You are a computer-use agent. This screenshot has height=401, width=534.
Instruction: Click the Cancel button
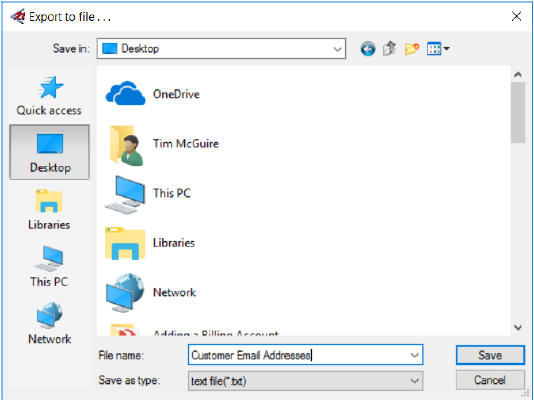[x=490, y=380]
